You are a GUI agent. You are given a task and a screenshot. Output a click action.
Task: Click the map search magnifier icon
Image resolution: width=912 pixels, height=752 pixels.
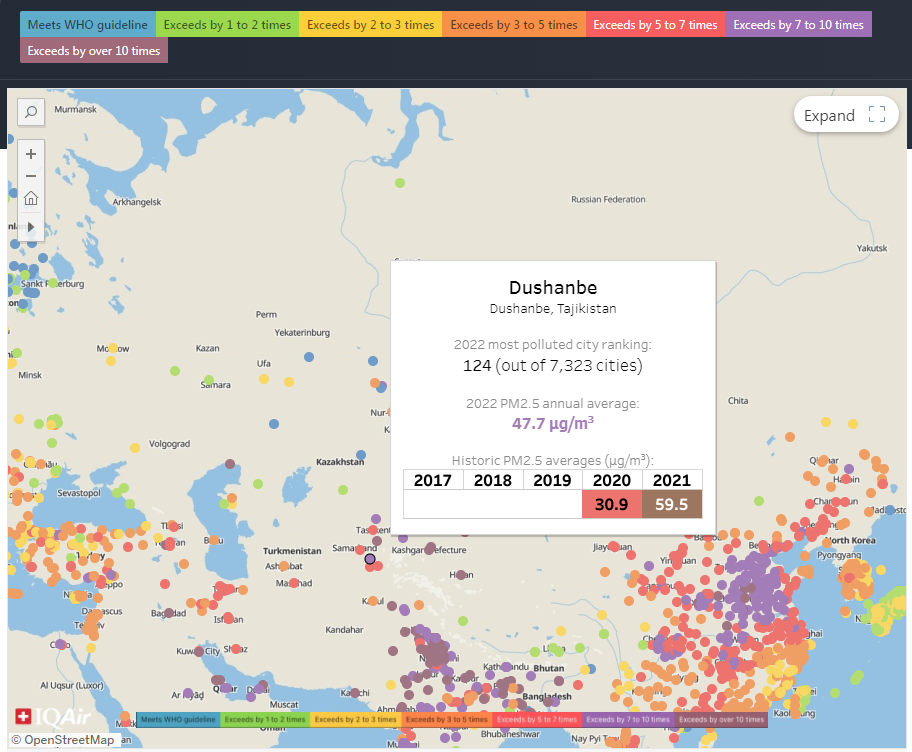31,113
